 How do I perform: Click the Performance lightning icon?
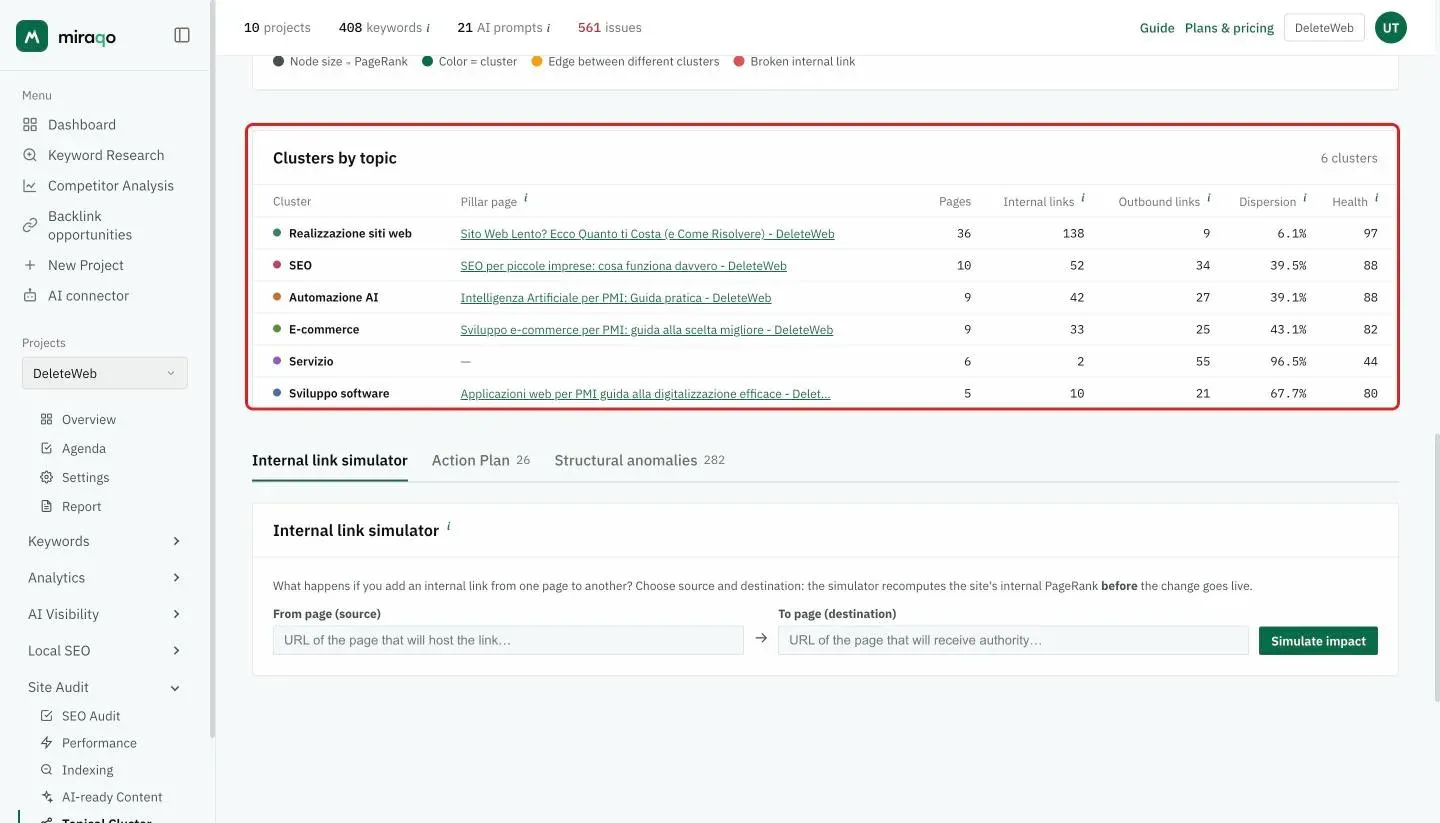click(x=46, y=743)
